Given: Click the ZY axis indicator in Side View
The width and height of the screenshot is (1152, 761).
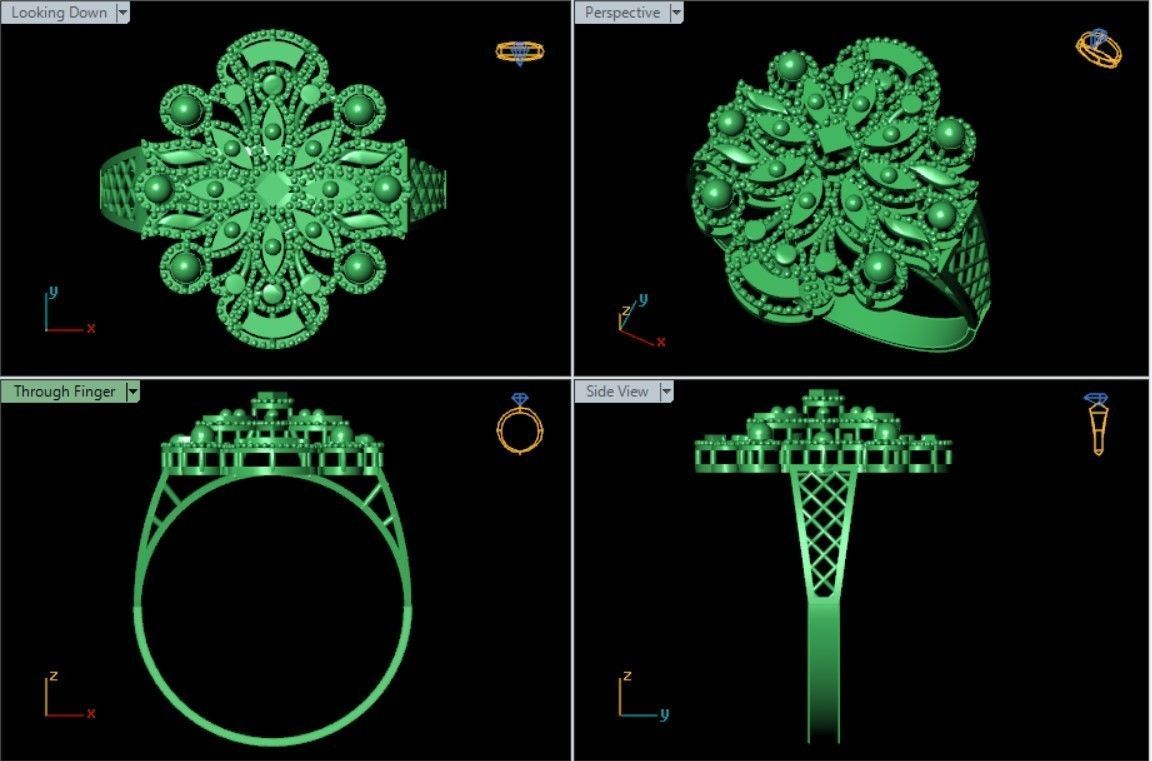Looking at the screenshot, I should 644,694.
